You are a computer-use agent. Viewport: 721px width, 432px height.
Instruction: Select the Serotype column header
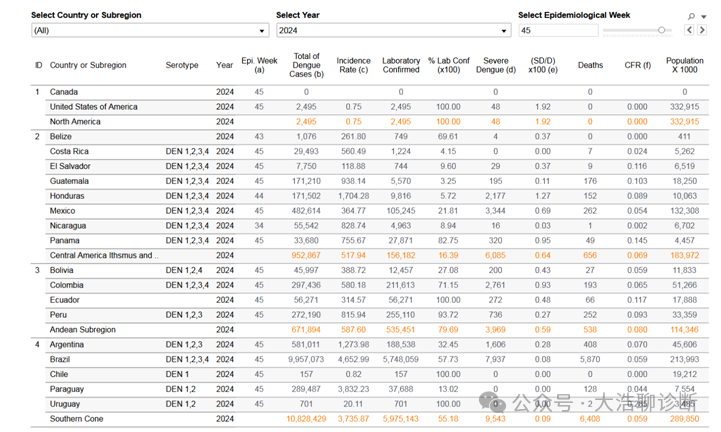(x=182, y=65)
